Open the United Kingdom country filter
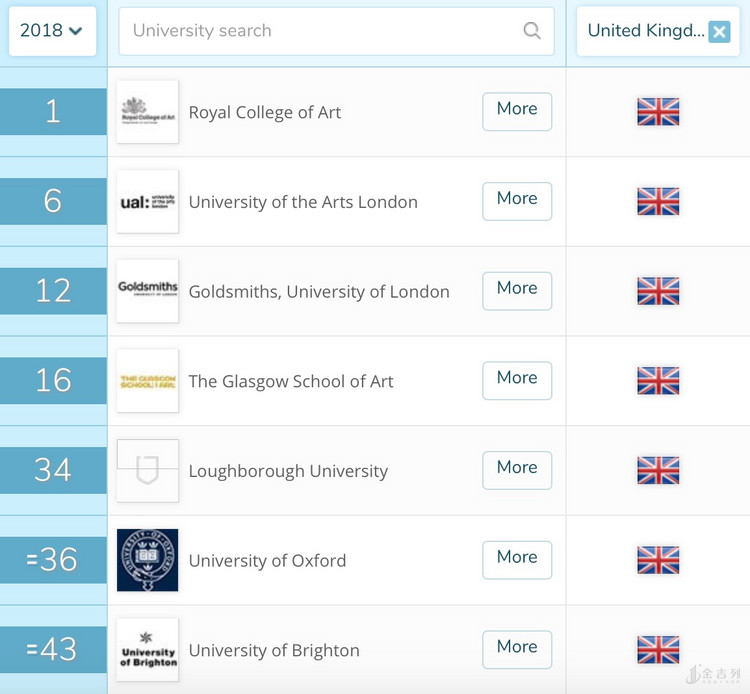This screenshot has height=694, width=750. [x=658, y=31]
